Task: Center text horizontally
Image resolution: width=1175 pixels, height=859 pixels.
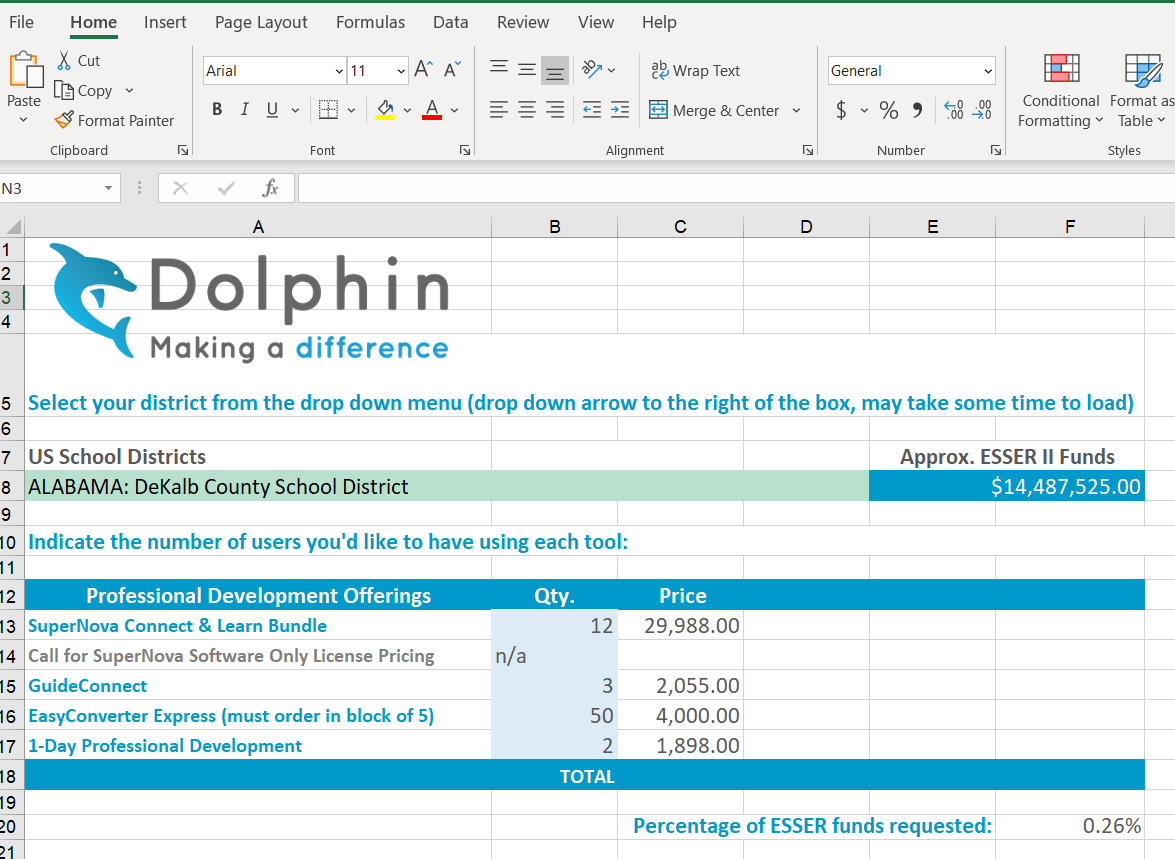Action: (527, 110)
